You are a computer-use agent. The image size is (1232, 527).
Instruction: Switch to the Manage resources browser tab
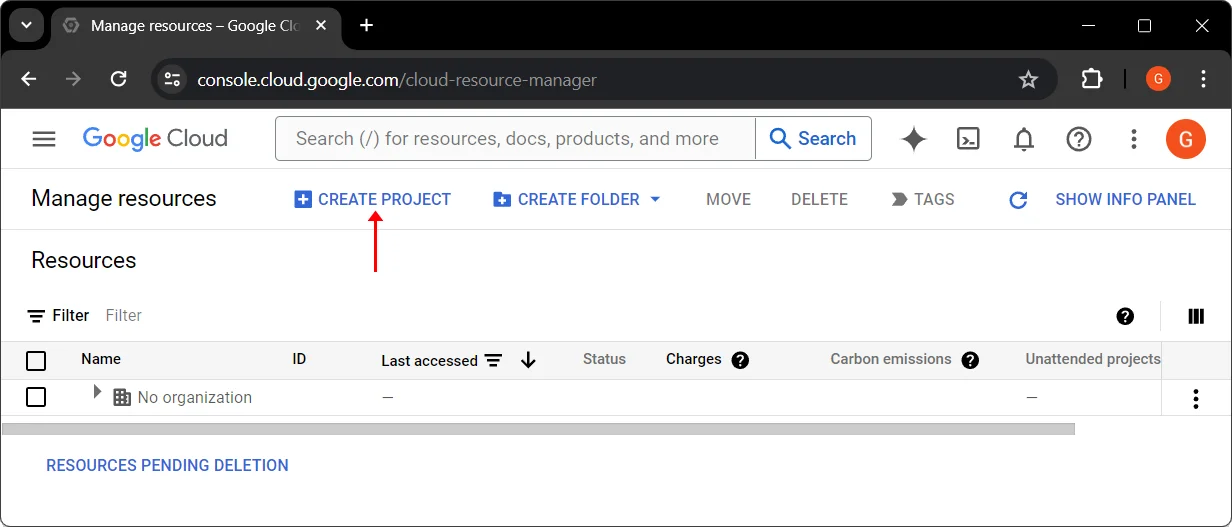[x=196, y=25]
